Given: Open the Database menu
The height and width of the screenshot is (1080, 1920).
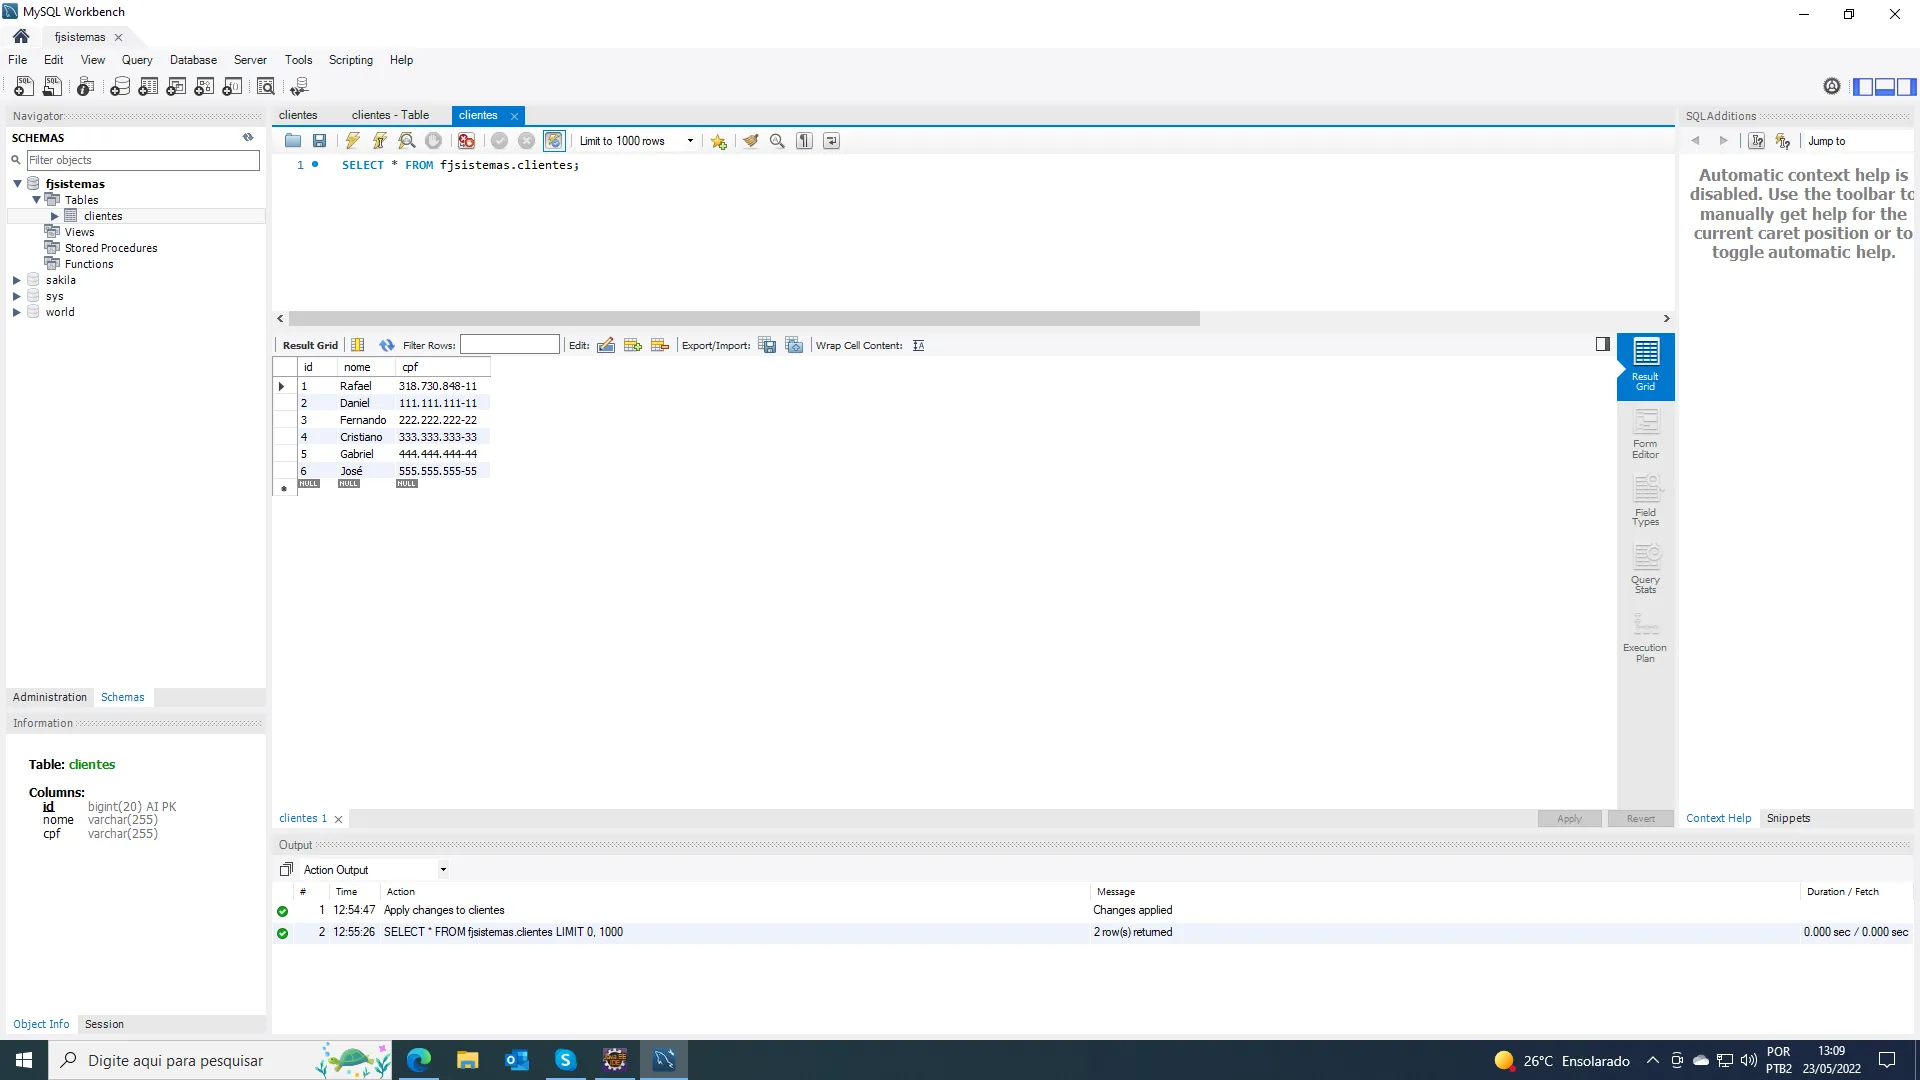Looking at the screenshot, I should tap(193, 60).
